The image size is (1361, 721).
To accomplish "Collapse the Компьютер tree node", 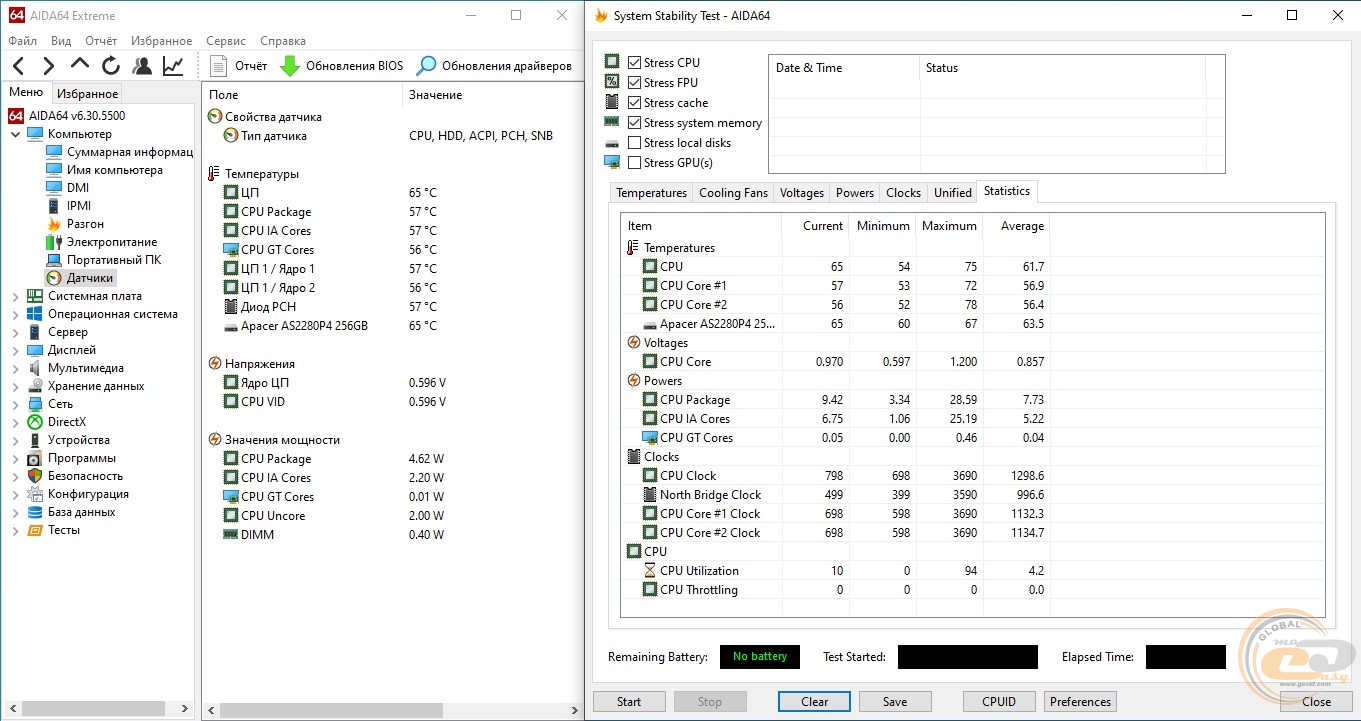I will [16, 134].
